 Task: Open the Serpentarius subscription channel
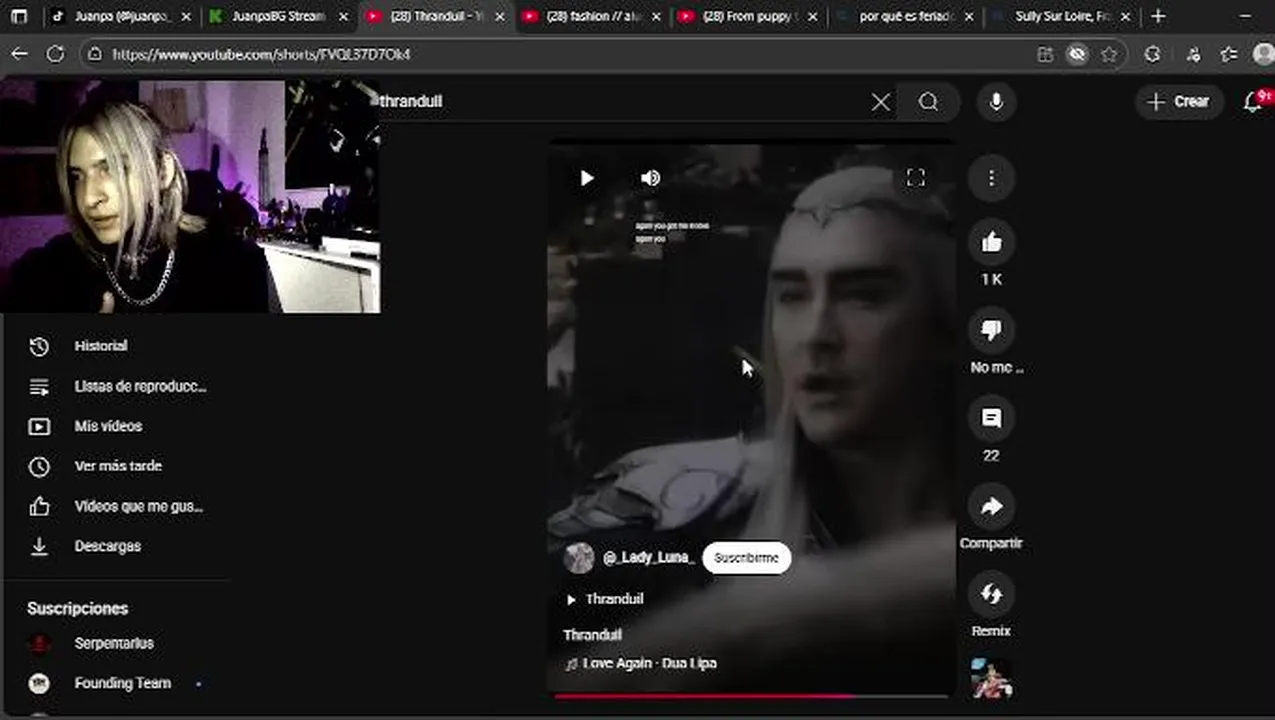pos(116,643)
